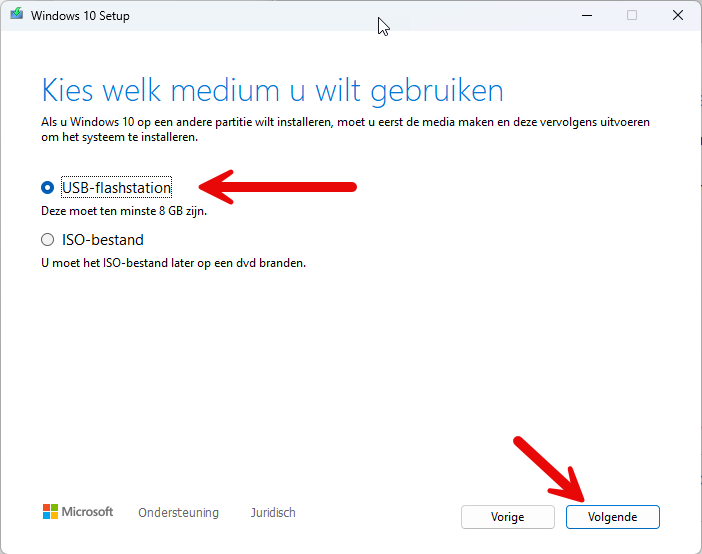Open the Juridisch link
This screenshot has height=554, width=702.
[273, 512]
